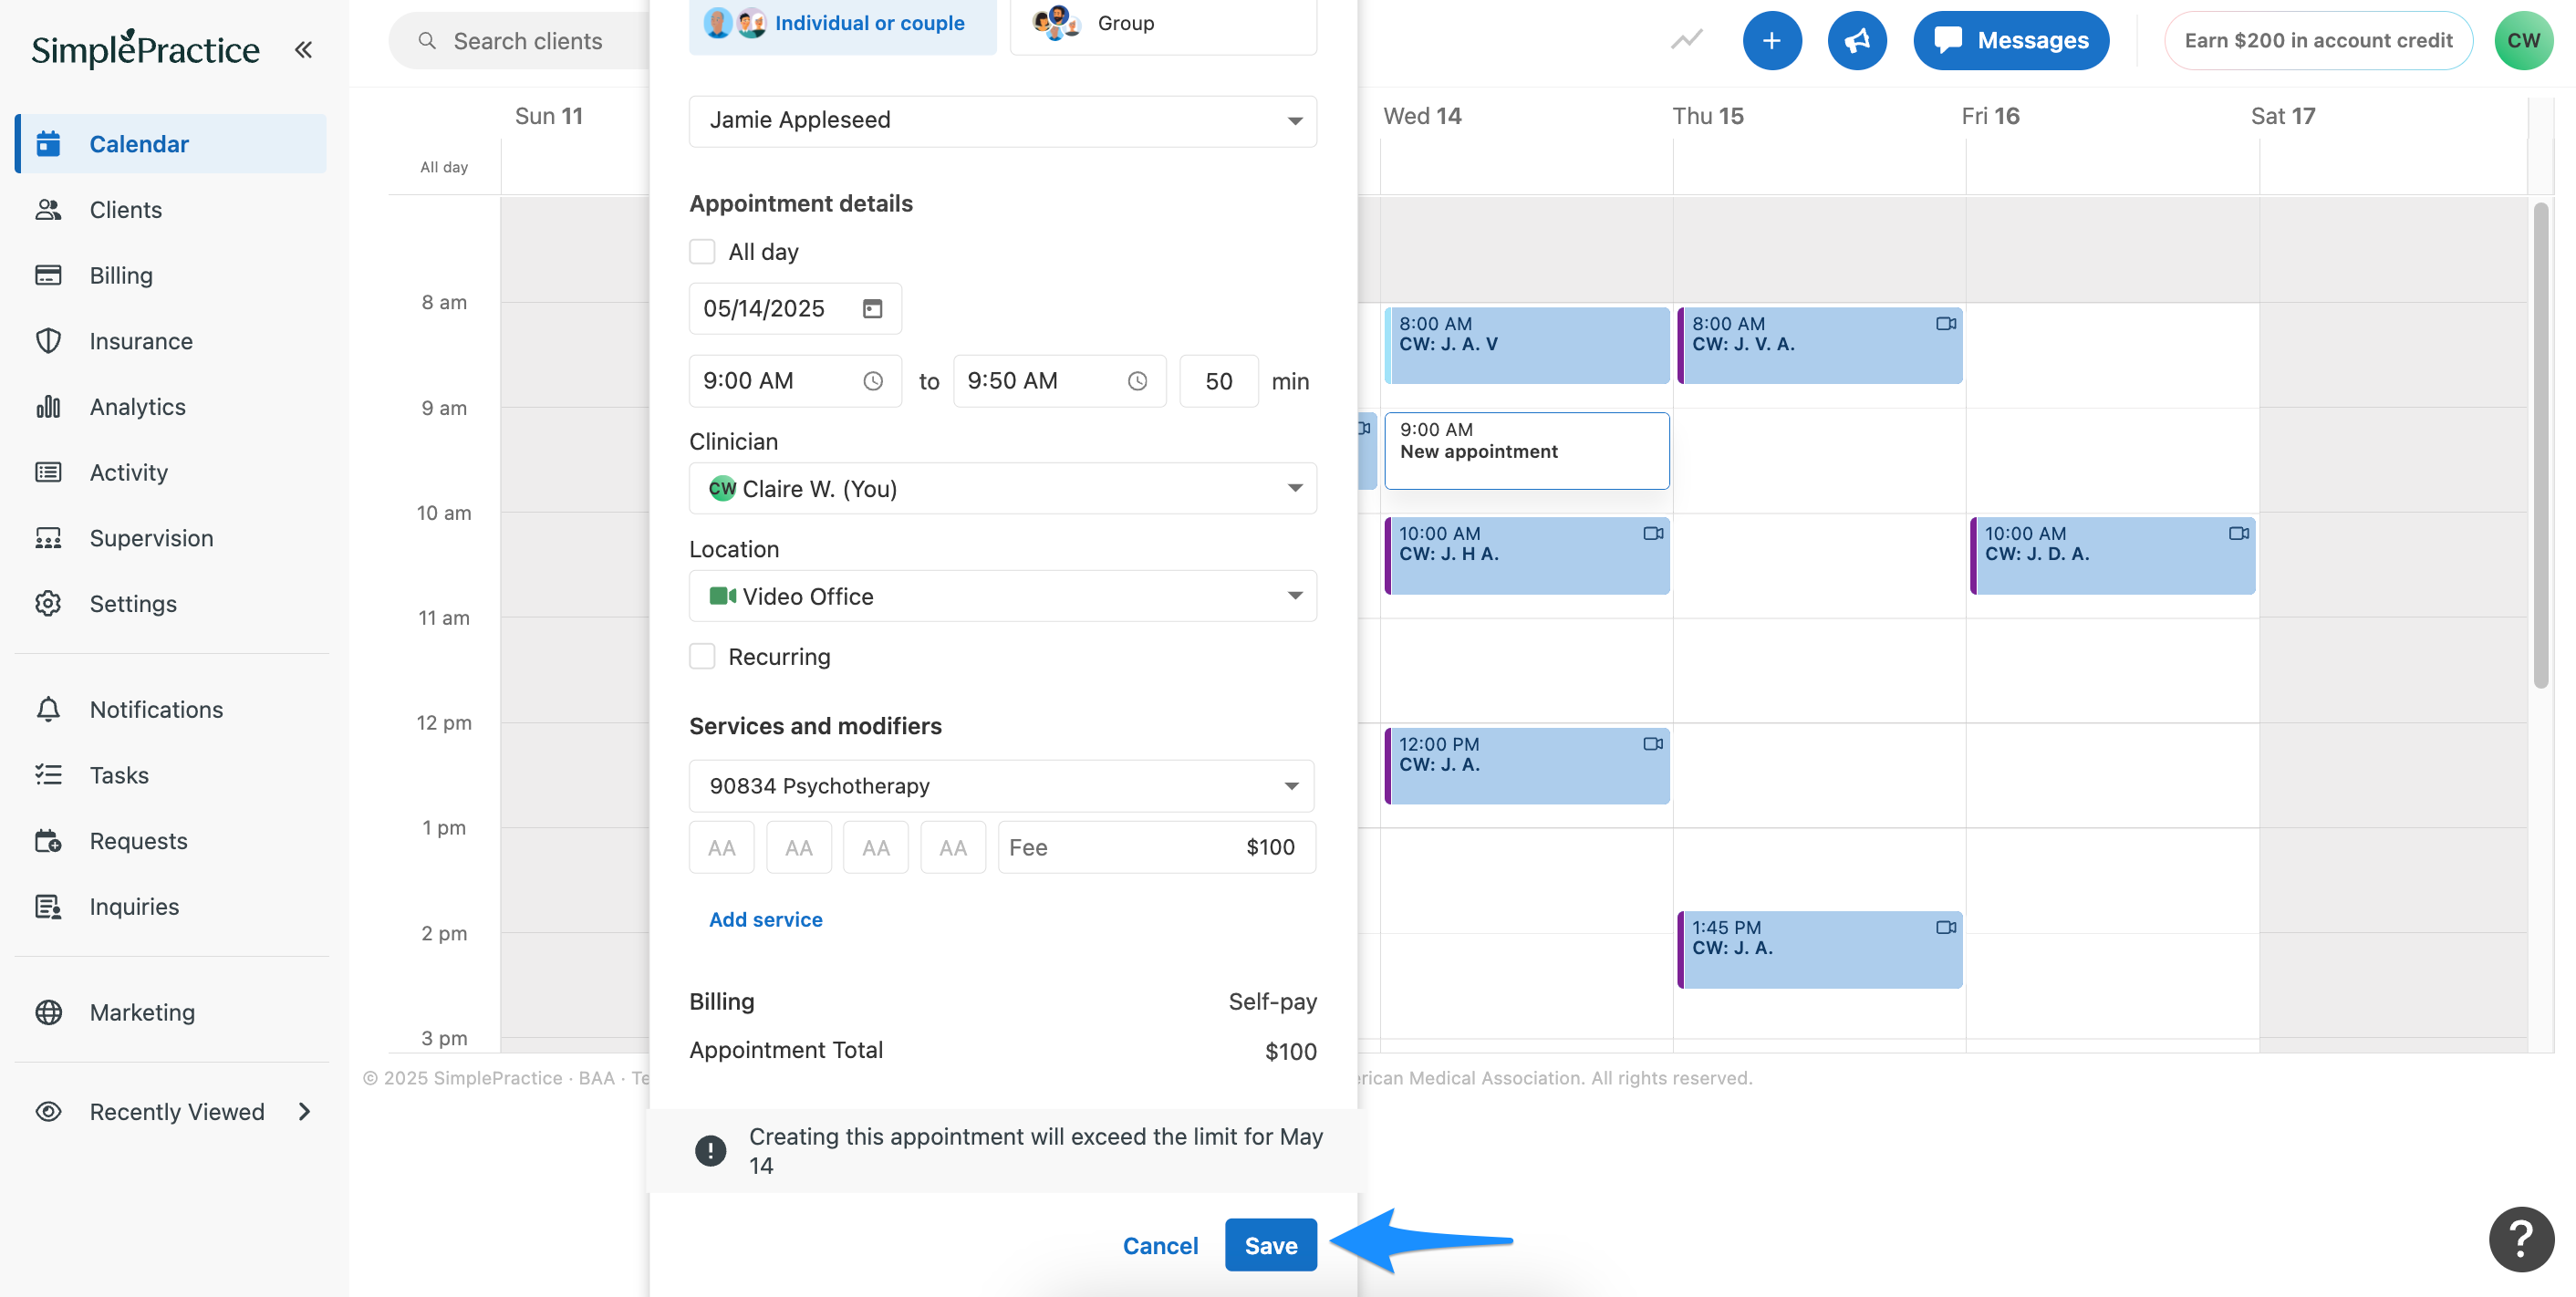Open the help question mark button
Screen dimensions: 2576x1297
point(2521,1240)
